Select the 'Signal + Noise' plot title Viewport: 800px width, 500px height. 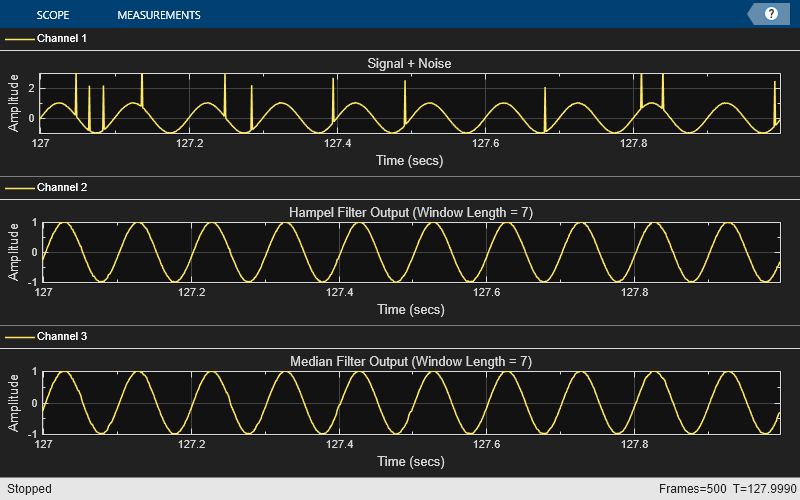click(410, 64)
